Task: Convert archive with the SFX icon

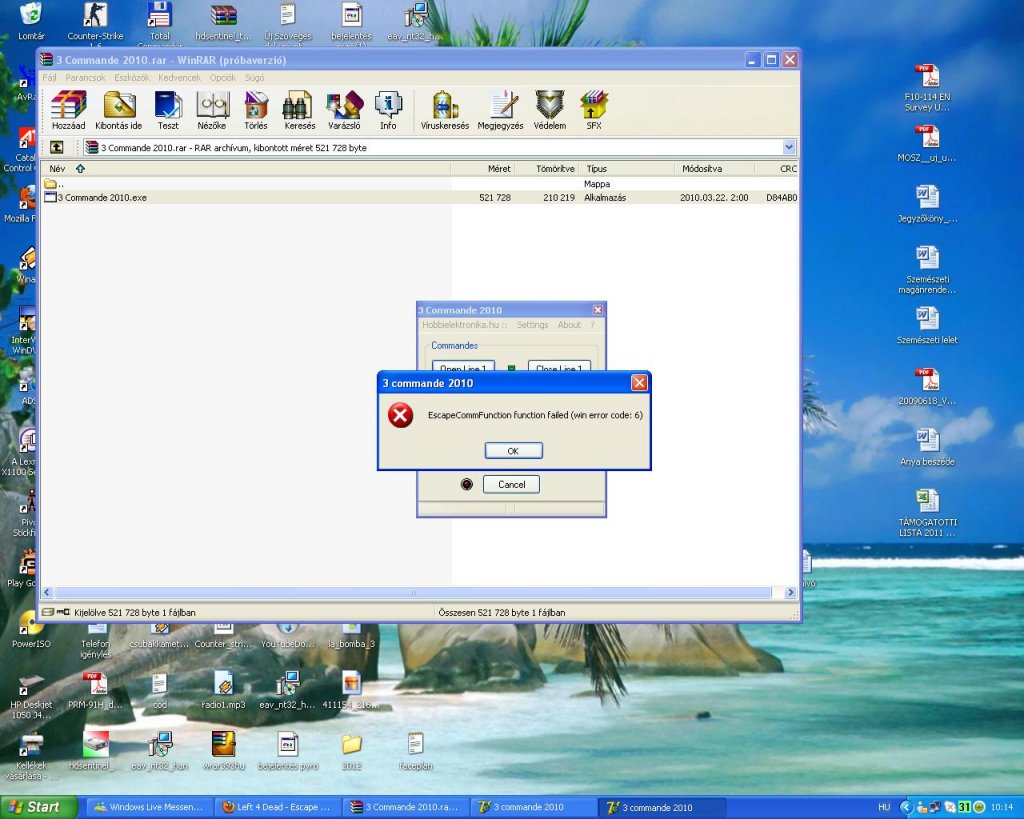Action: click(594, 110)
